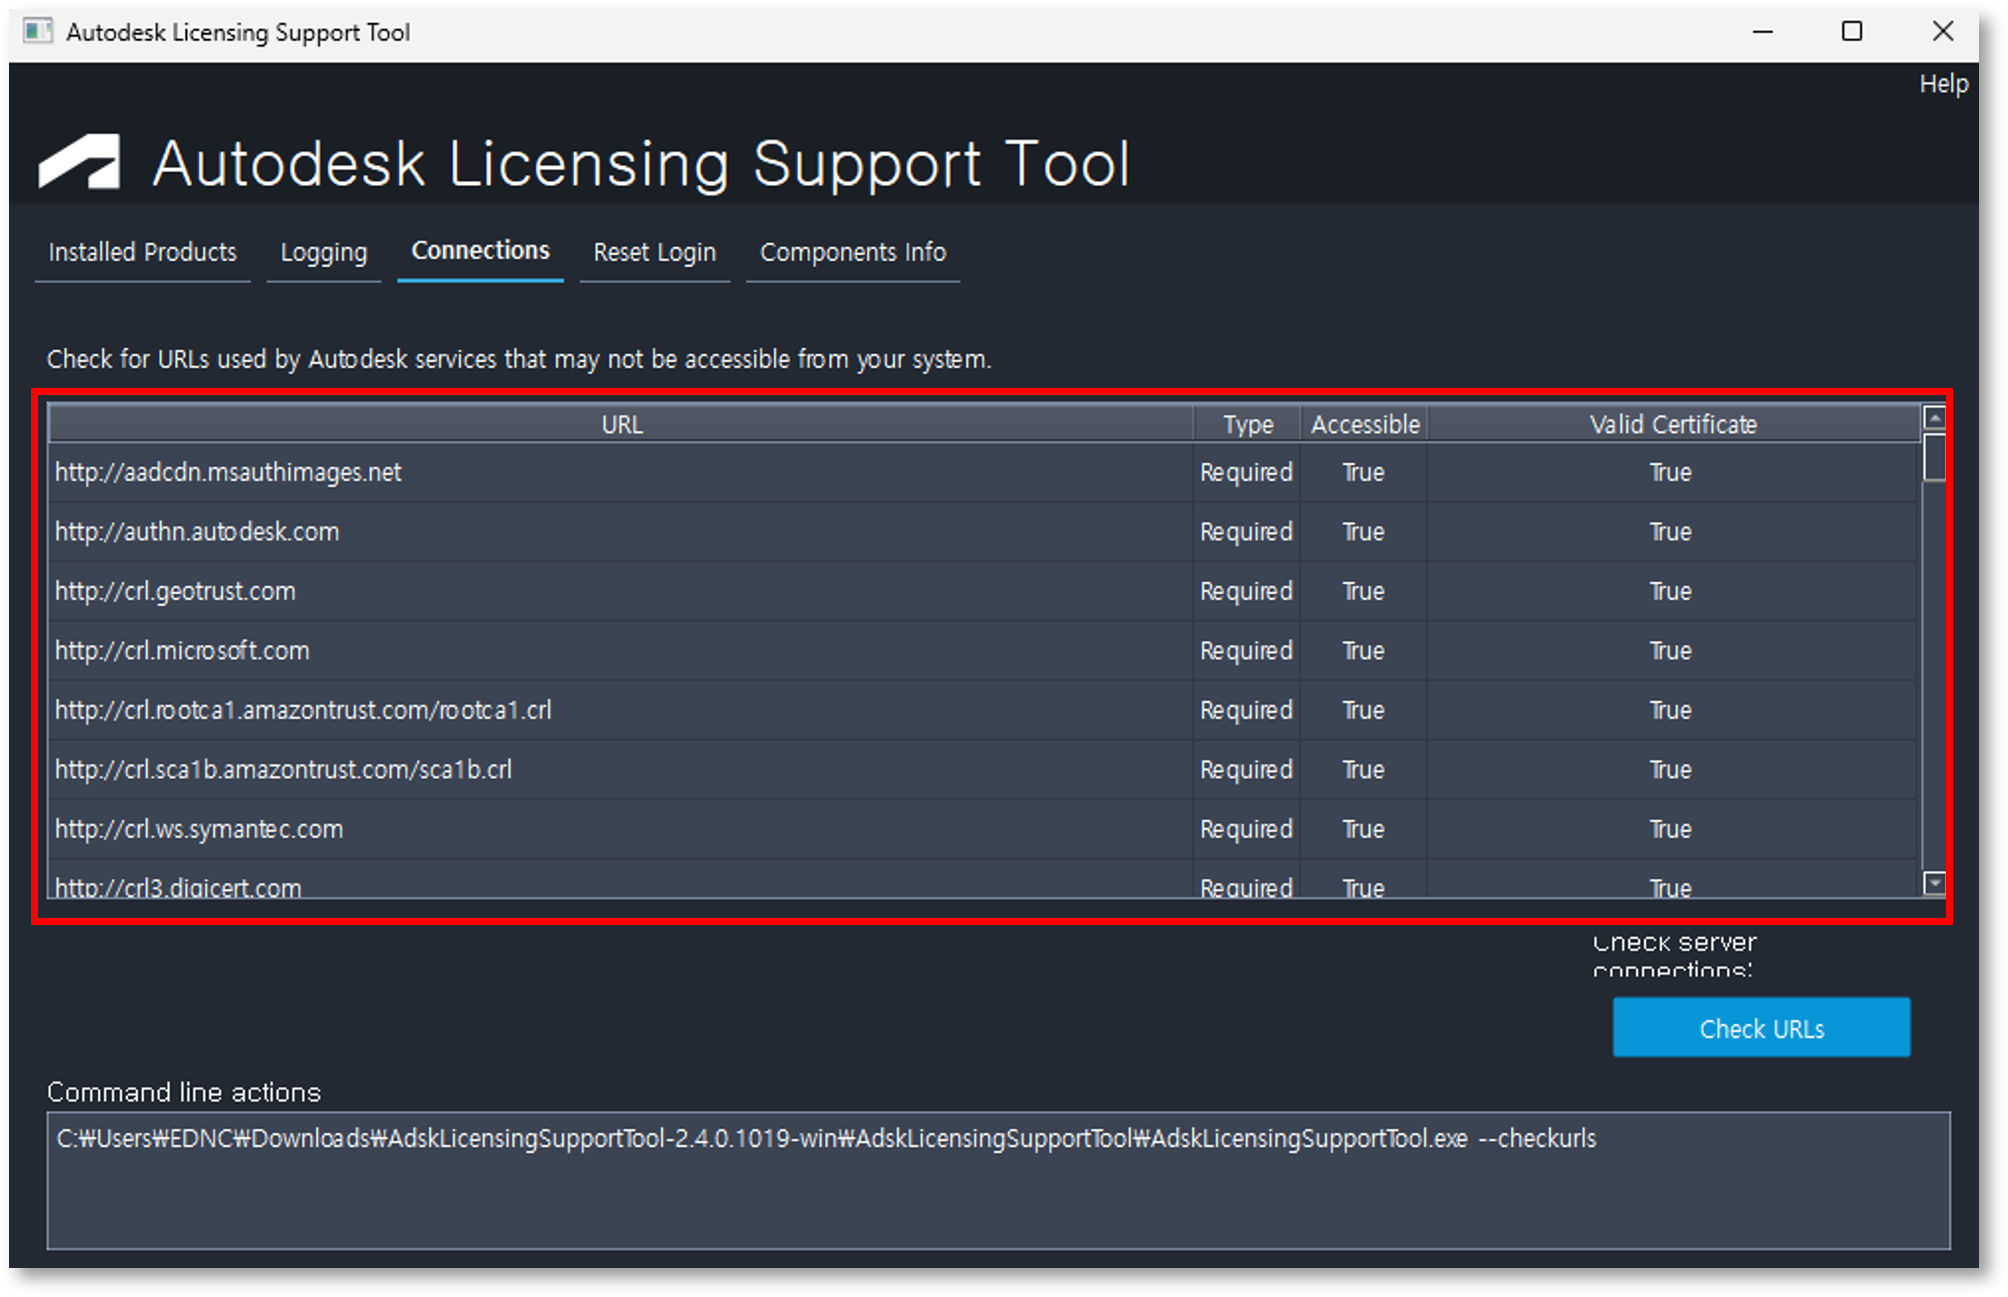Click the Accessible column header
The image size is (2008, 1297).
pos(1364,424)
